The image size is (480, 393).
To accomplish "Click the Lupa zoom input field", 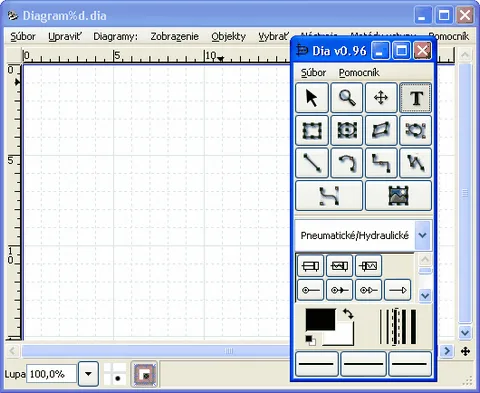I will tap(52, 374).
